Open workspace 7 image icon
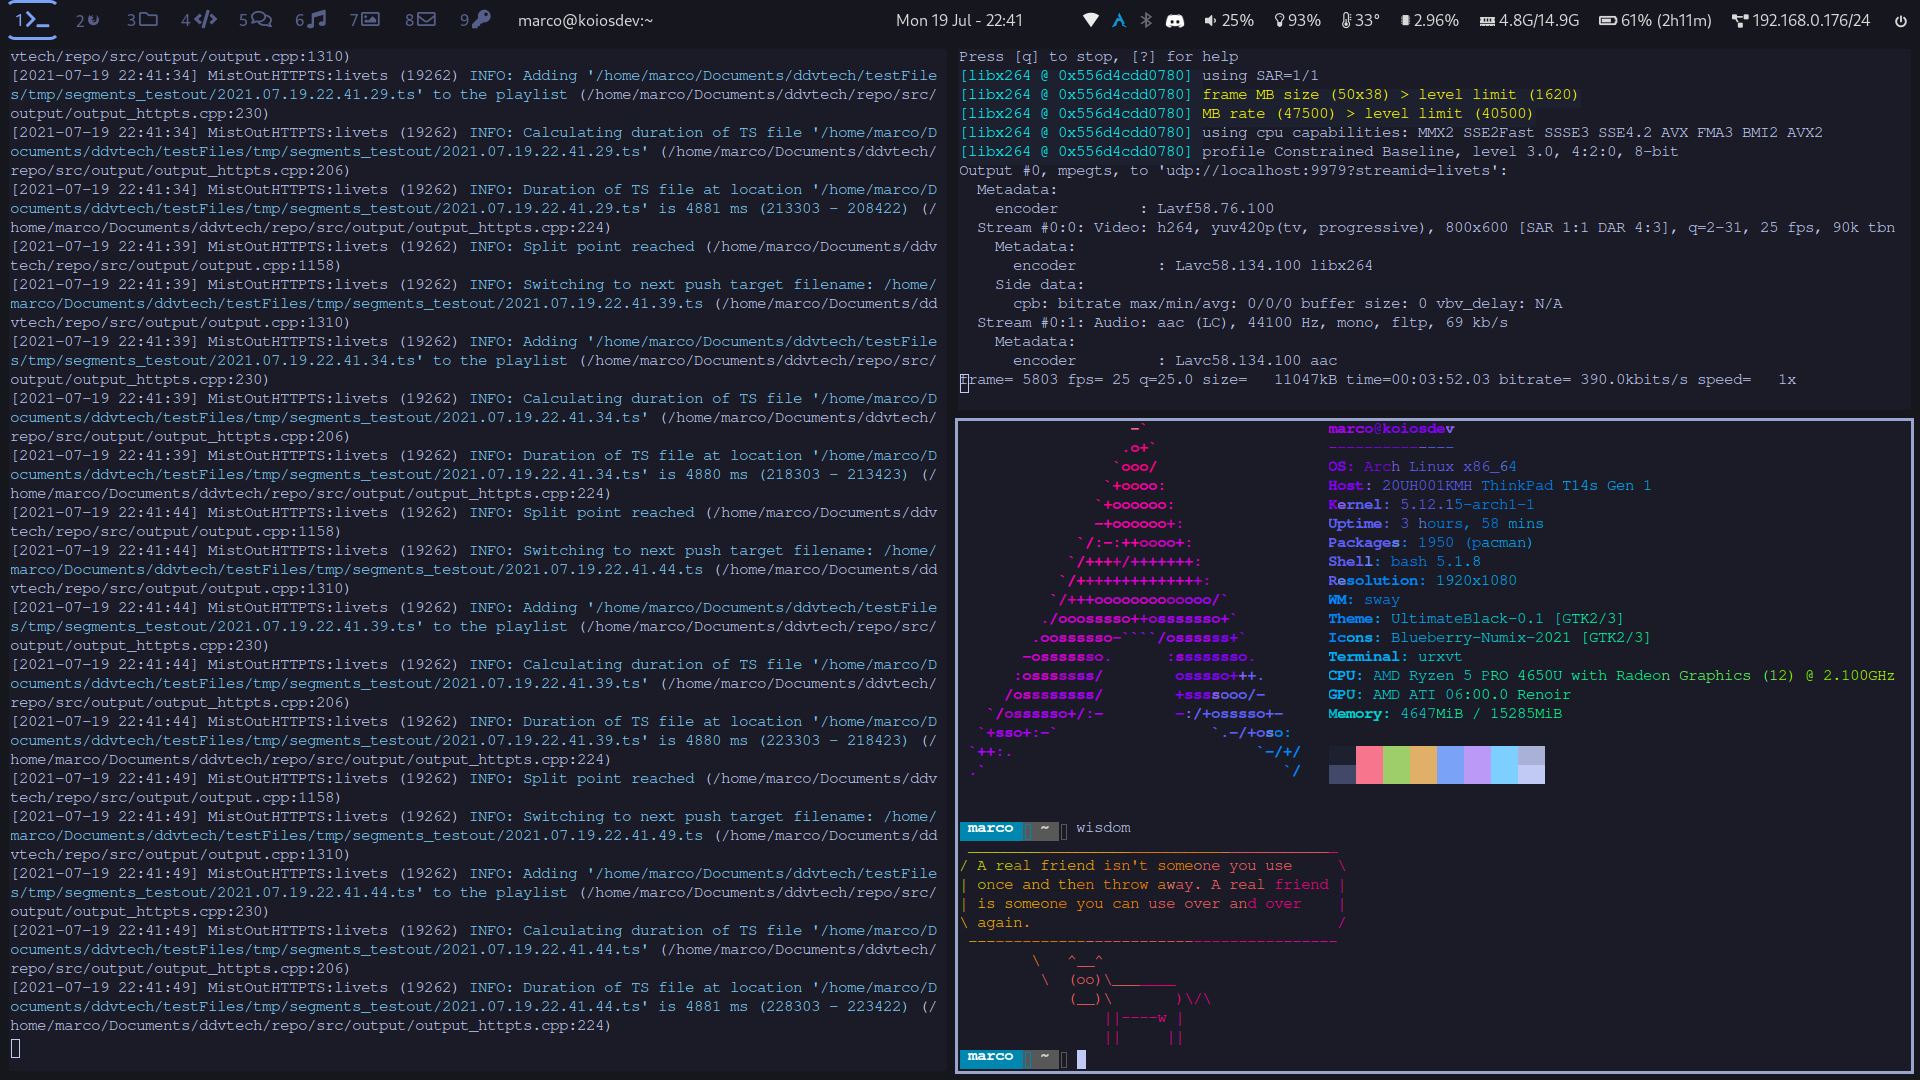The height and width of the screenshot is (1080, 1920). [x=365, y=19]
